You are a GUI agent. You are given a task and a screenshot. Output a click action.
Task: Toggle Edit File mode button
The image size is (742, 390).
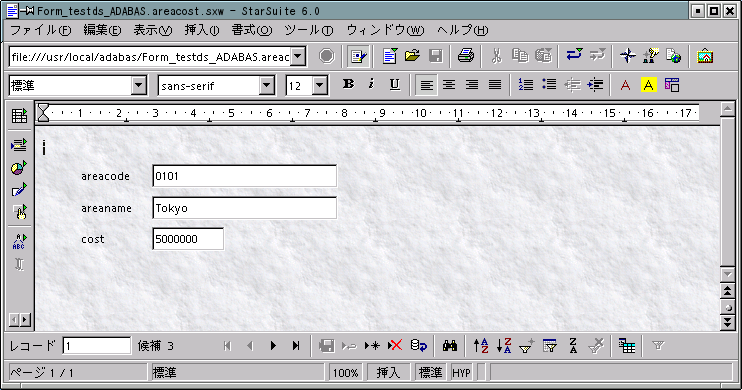tap(358, 56)
